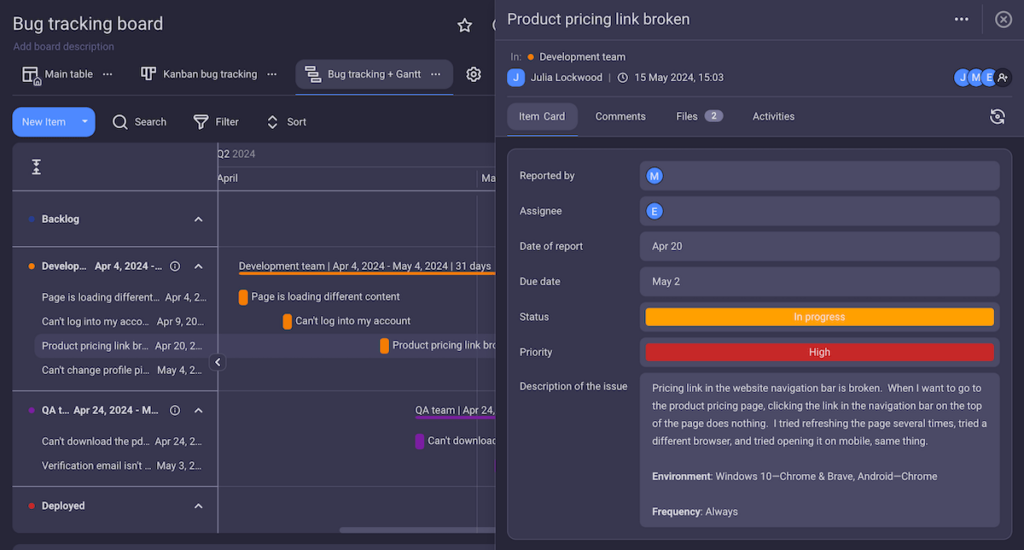This screenshot has height=550, width=1024.
Task: Open board settings gear icon
Action: (x=473, y=74)
